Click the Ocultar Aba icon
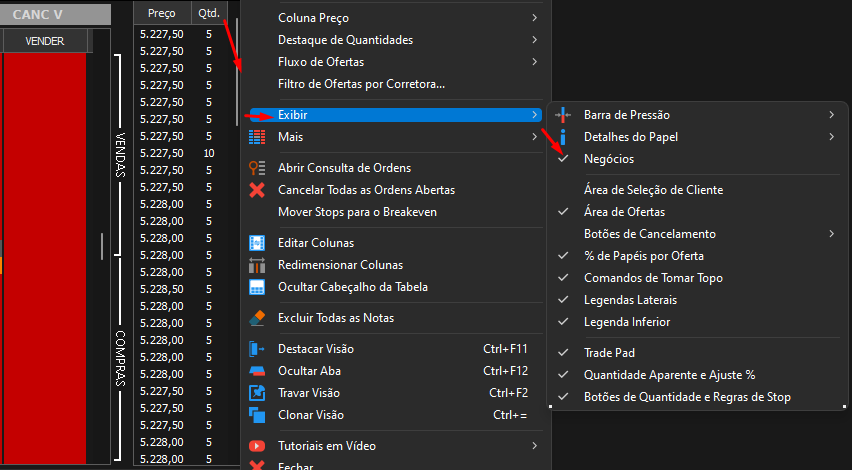852x470 pixels. 257,371
